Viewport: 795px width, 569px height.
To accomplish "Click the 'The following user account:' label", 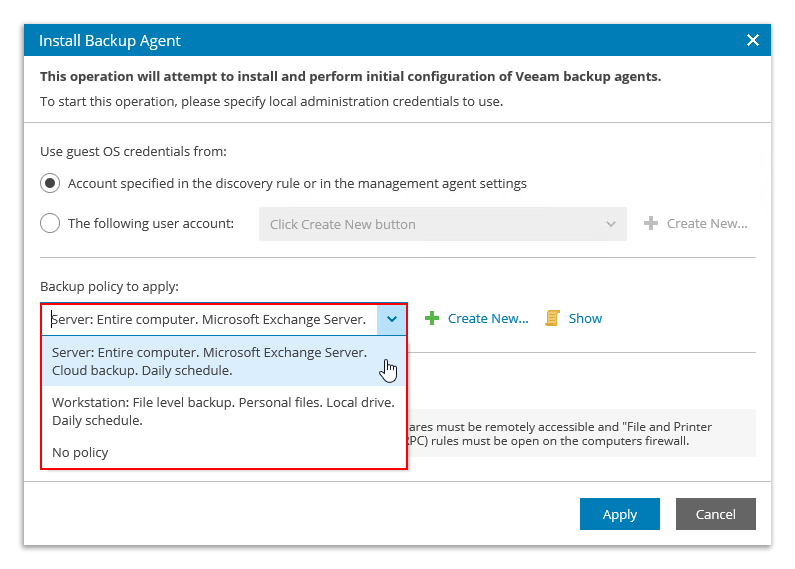I will coord(150,223).
